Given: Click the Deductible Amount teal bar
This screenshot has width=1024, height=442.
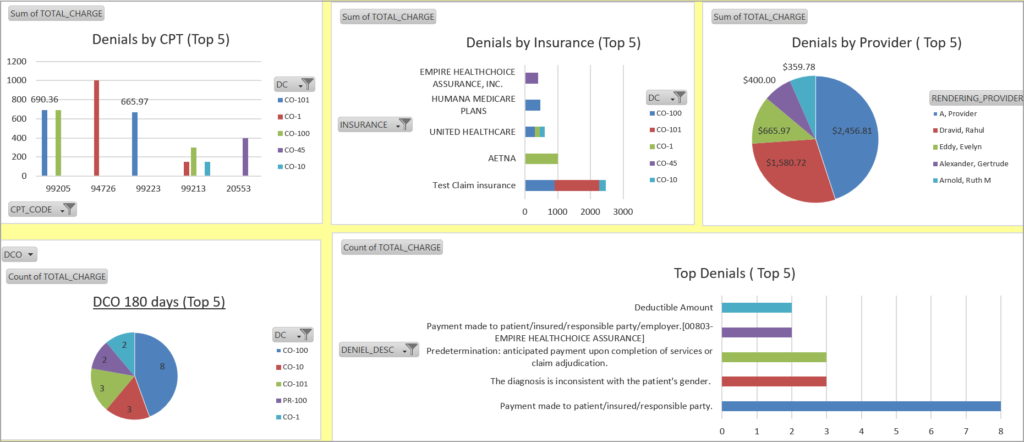Looking at the screenshot, I should click(756, 308).
